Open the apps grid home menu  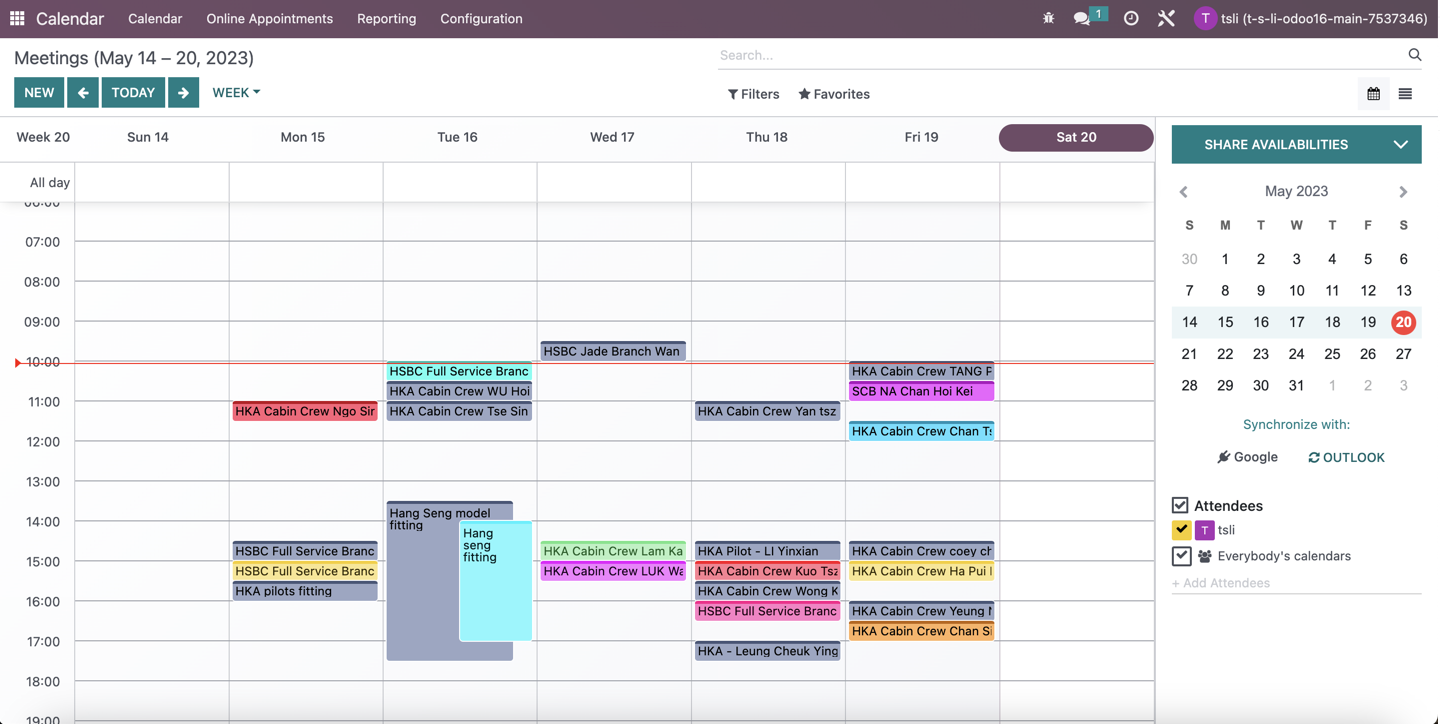(17, 18)
